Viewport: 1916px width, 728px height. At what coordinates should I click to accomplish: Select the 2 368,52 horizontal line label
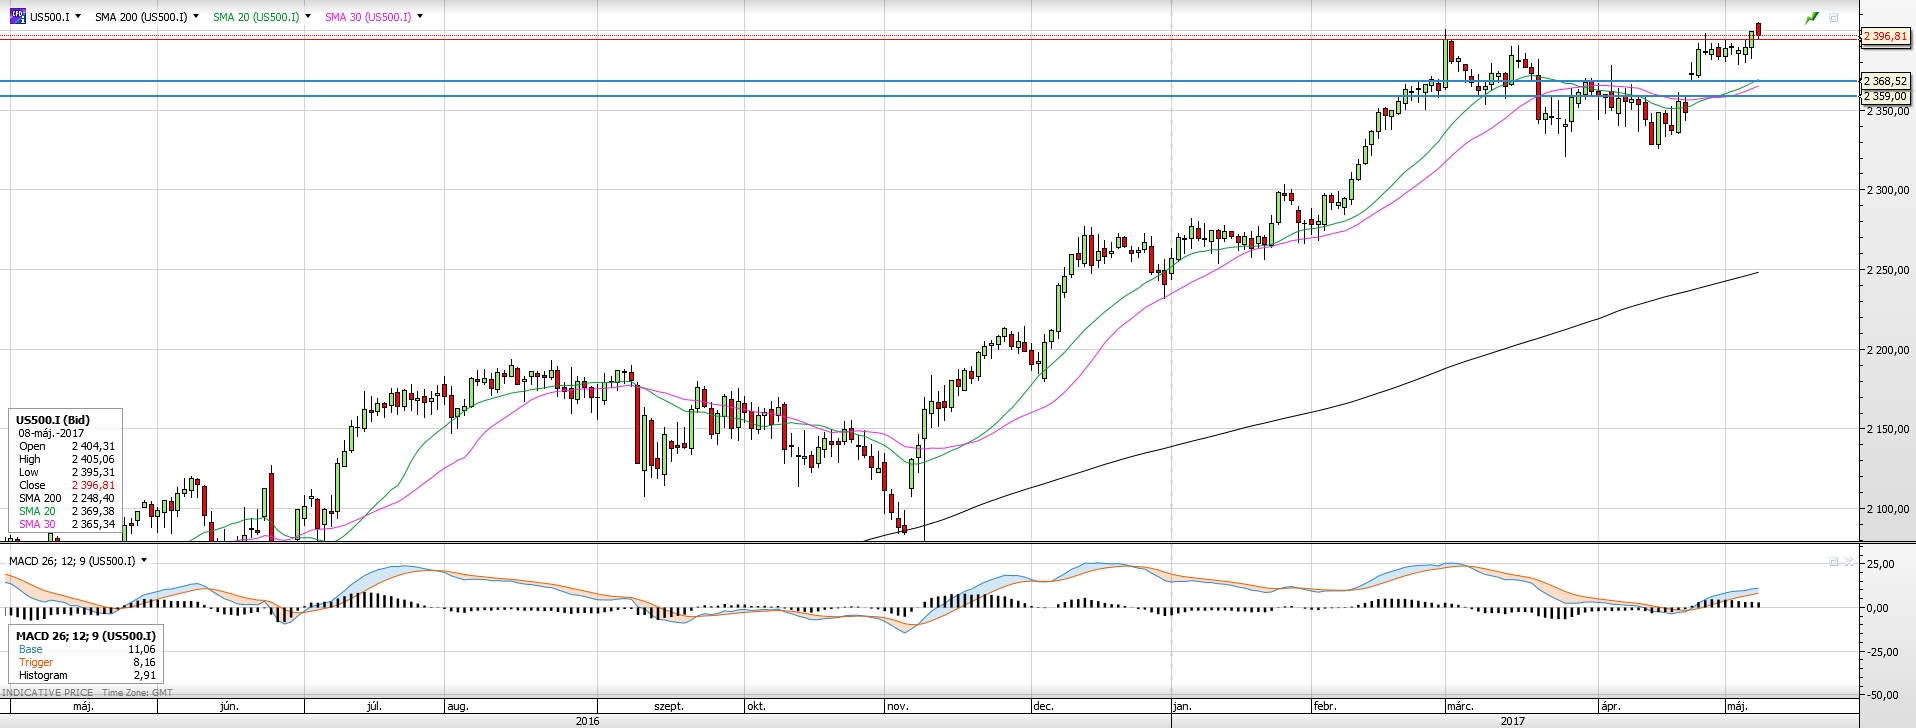click(1885, 81)
